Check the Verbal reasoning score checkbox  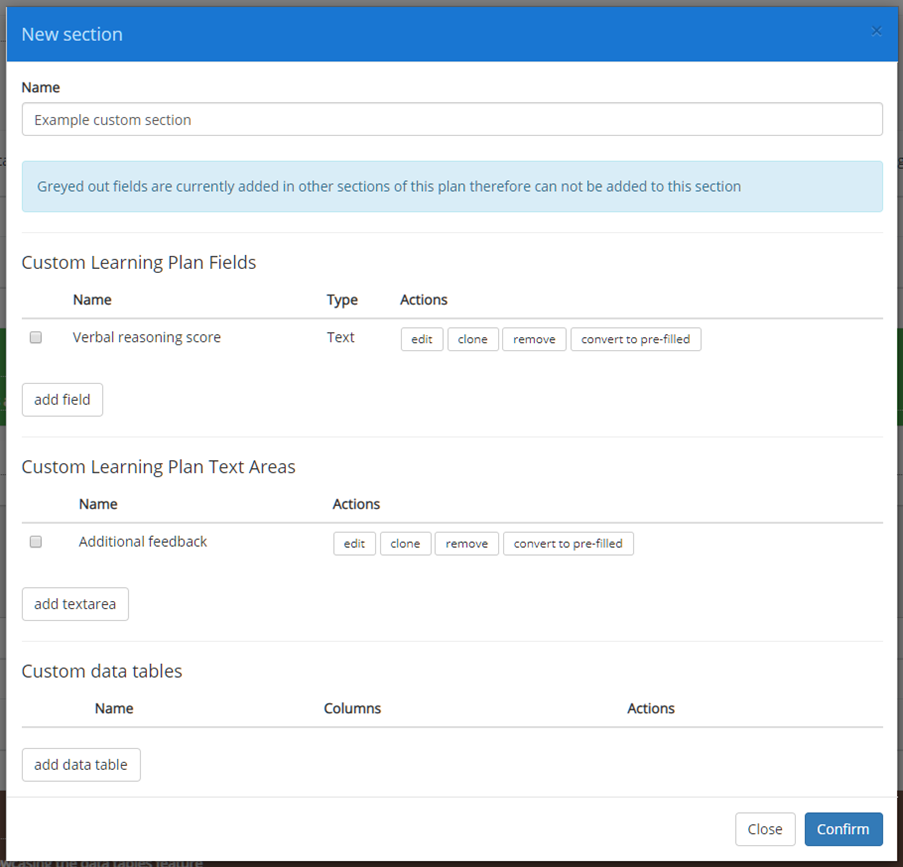coord(35,337)
